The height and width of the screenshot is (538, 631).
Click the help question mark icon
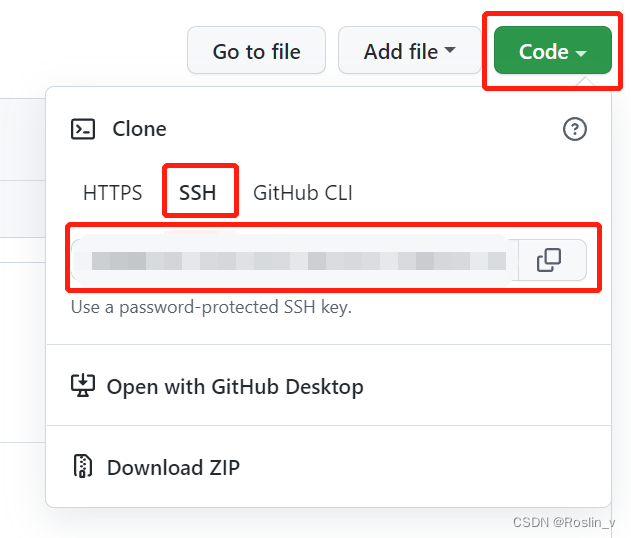(x=575, y=129)
